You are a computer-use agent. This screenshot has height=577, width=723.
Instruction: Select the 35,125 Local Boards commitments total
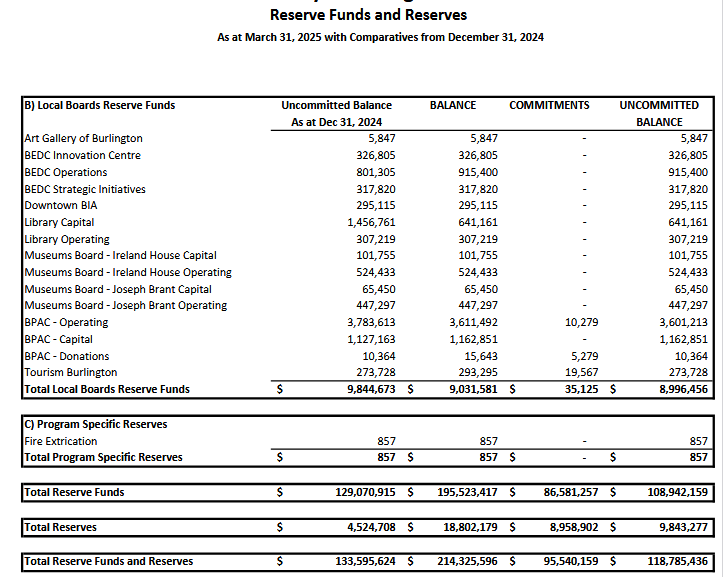click(581, 389)
